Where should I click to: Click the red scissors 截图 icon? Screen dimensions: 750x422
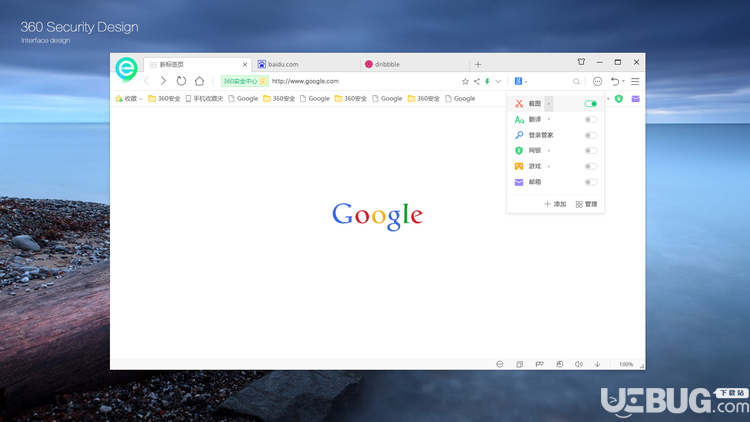point(519,103)
